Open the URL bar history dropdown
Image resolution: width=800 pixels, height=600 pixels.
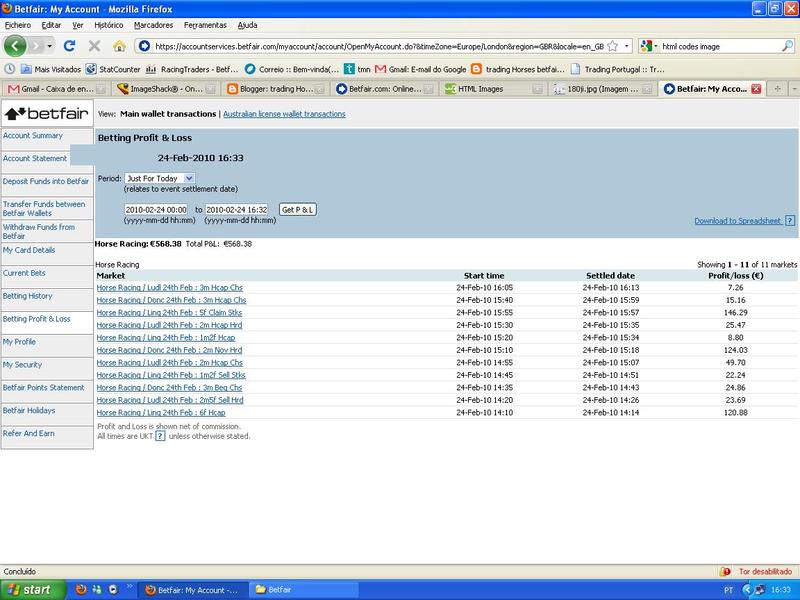pyautogui.click(x=627, y=46)
